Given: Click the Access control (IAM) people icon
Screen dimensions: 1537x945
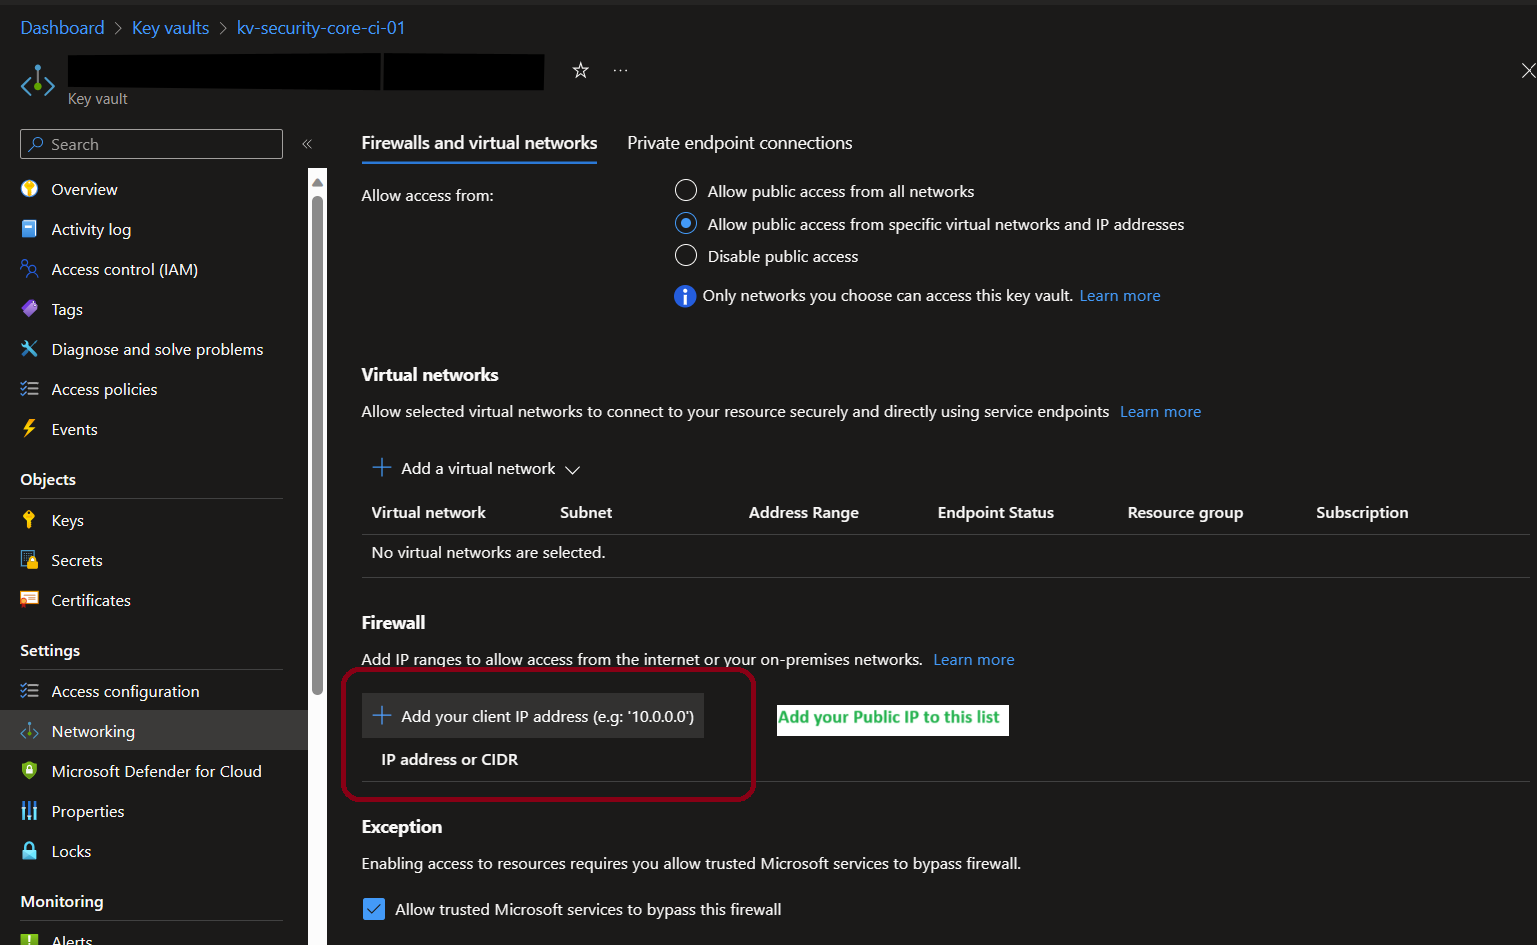Looking at the screenshot, I should point(30,269).
